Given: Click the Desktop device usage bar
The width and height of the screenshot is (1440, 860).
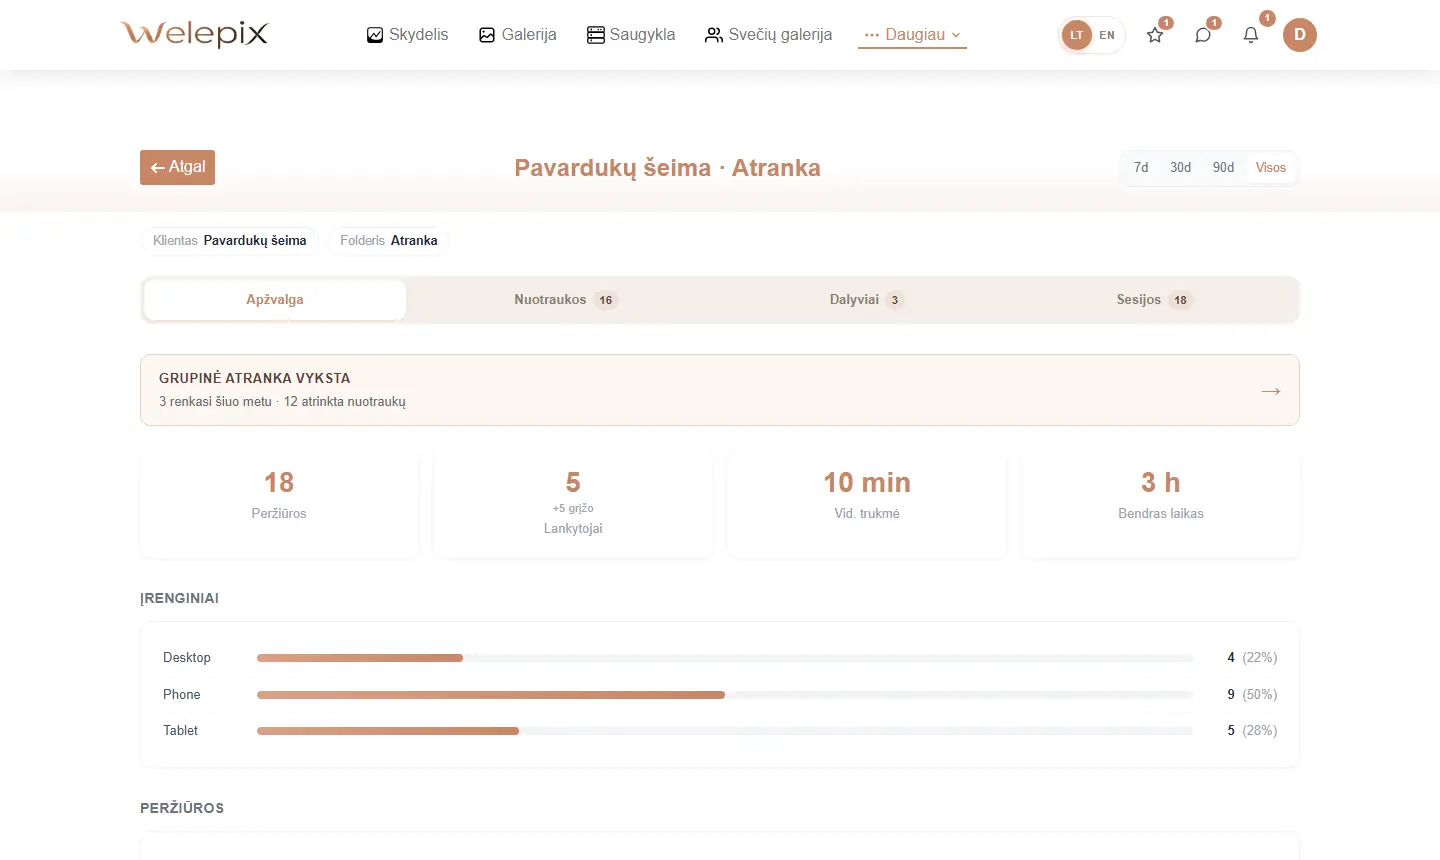Looking at the screenshot, I should tap(725, 658).
